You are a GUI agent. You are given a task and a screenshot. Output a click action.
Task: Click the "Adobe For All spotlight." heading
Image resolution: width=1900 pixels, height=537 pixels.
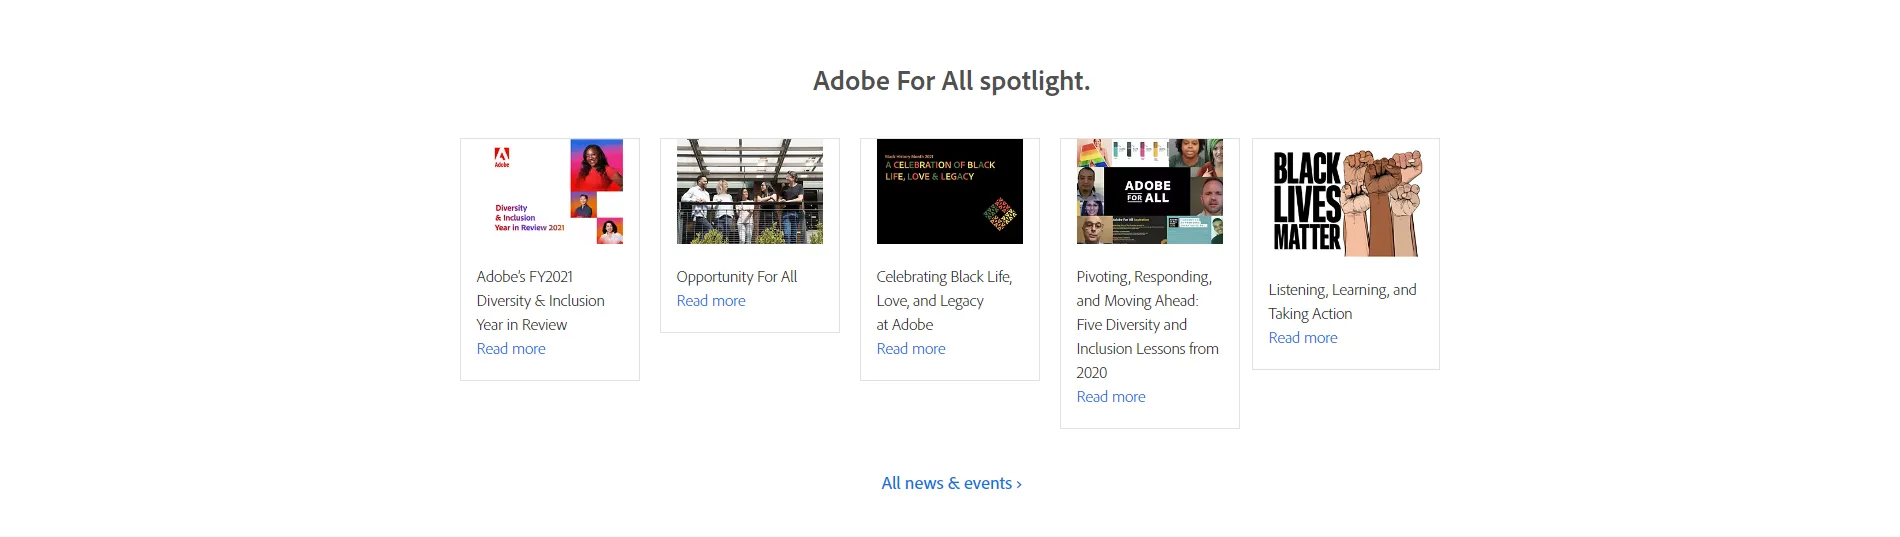point(951,81)
